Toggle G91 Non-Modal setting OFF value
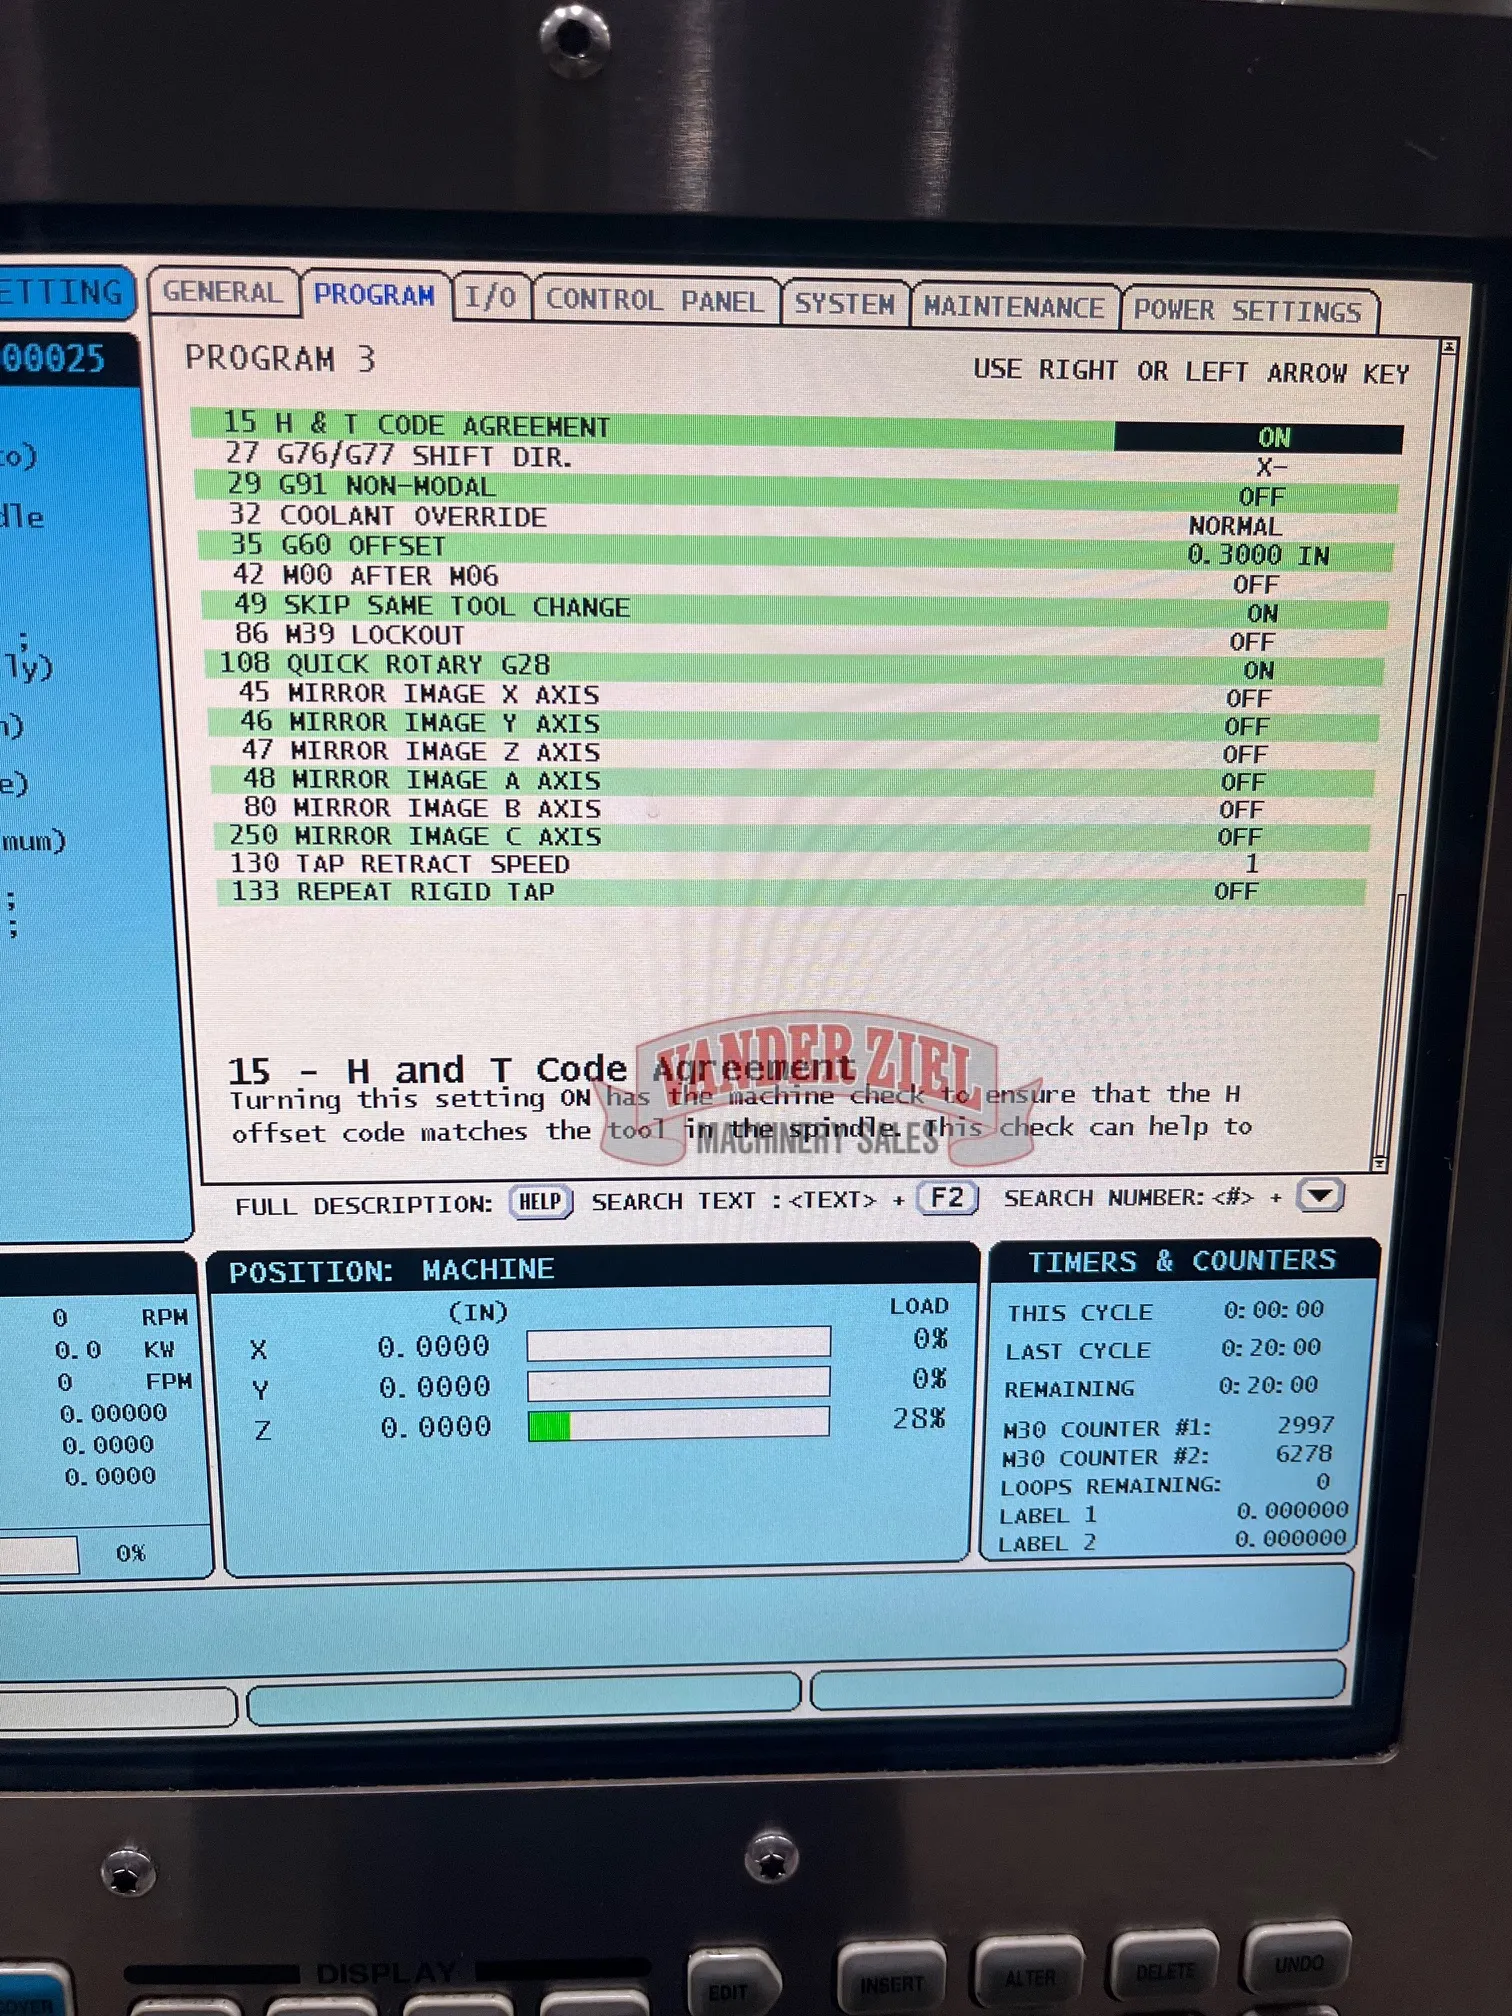The width and height of the screenshot is (1512, 2016). 1261,497
